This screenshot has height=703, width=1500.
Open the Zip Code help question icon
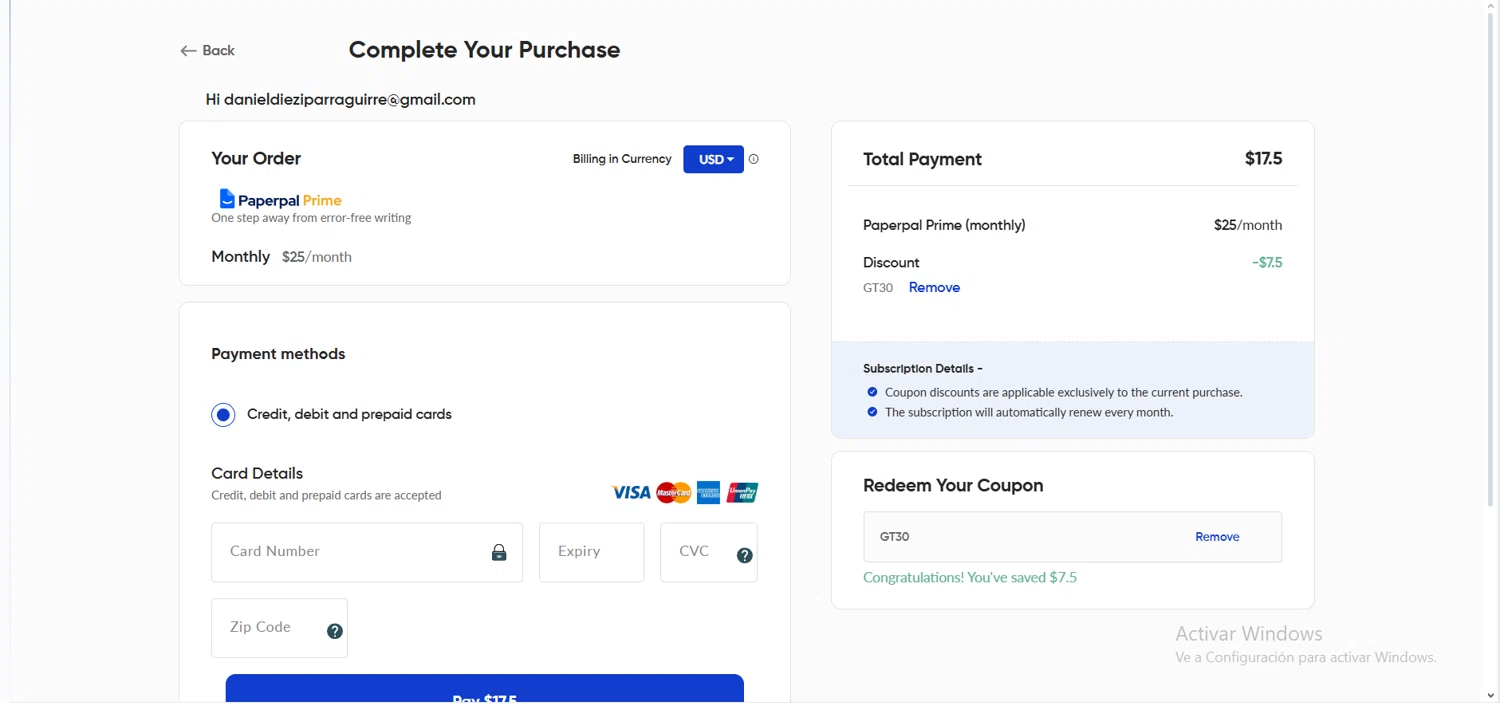pos(335,631)
